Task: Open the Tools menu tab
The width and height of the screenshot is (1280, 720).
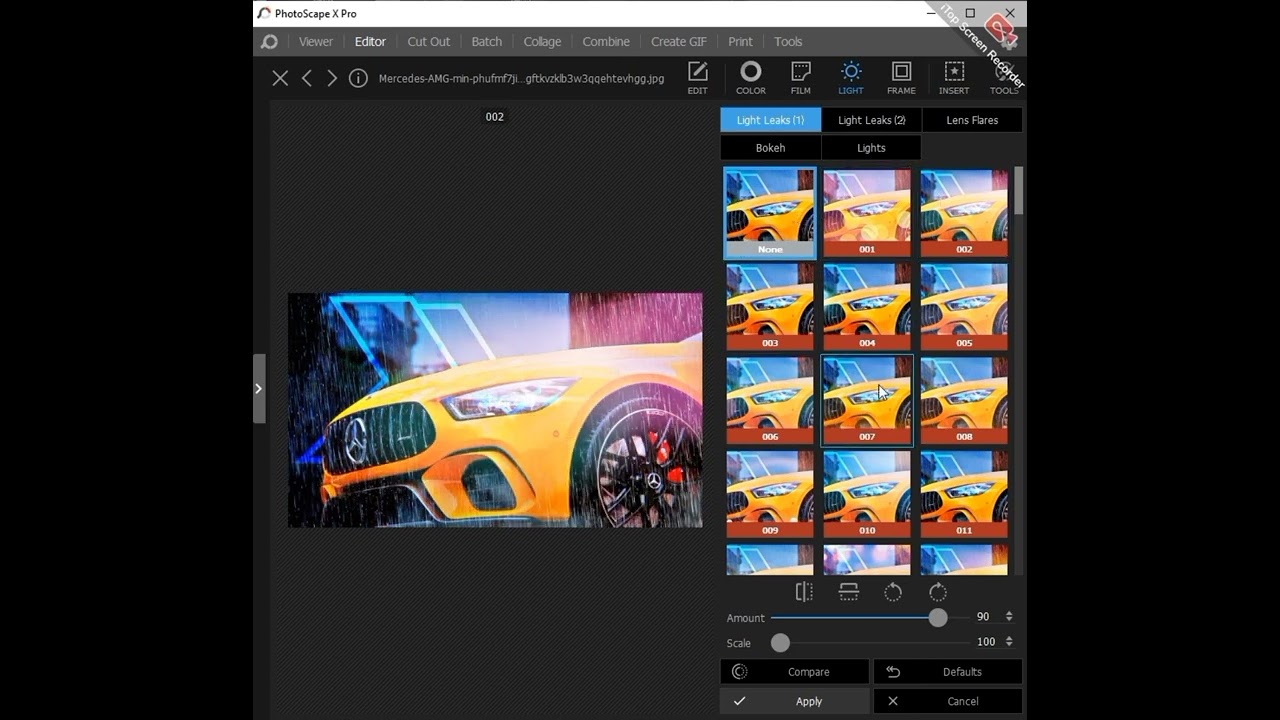Action: (788, 42)
